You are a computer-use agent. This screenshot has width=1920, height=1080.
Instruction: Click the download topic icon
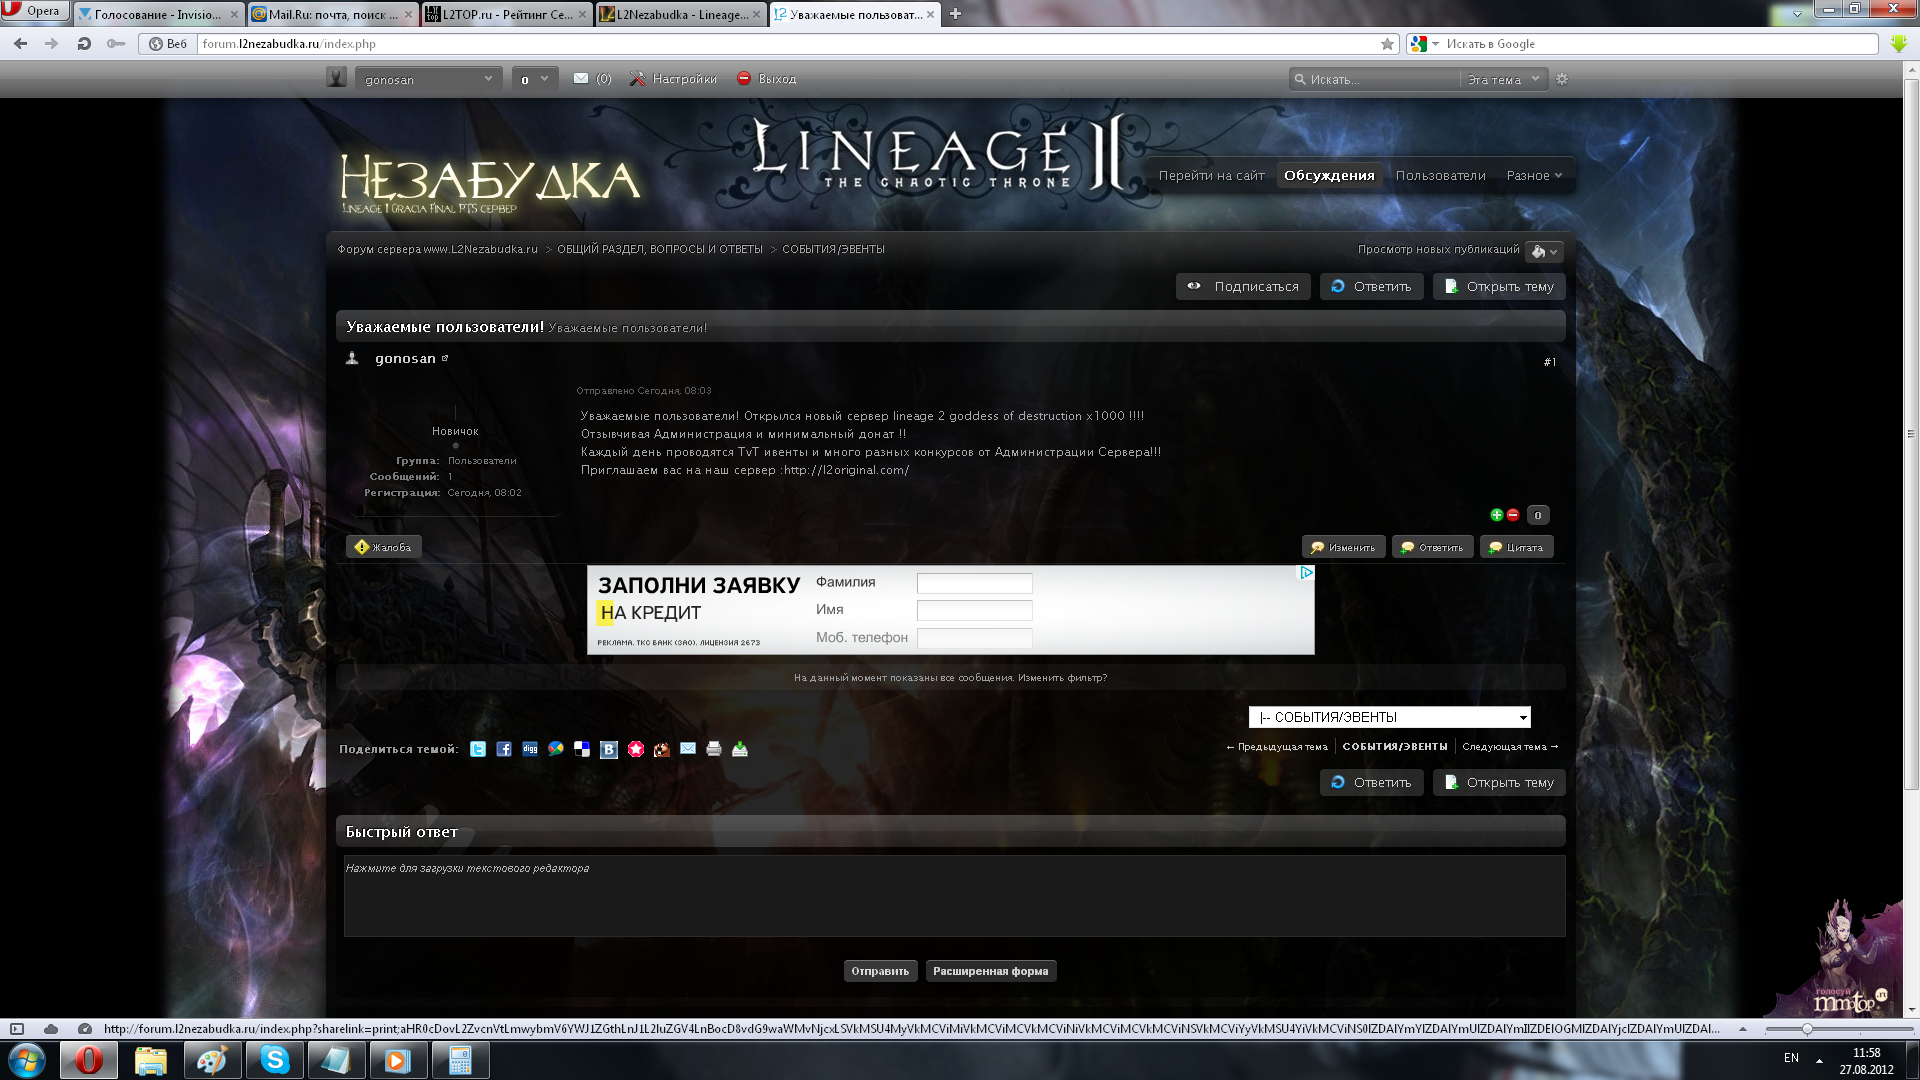740,749
